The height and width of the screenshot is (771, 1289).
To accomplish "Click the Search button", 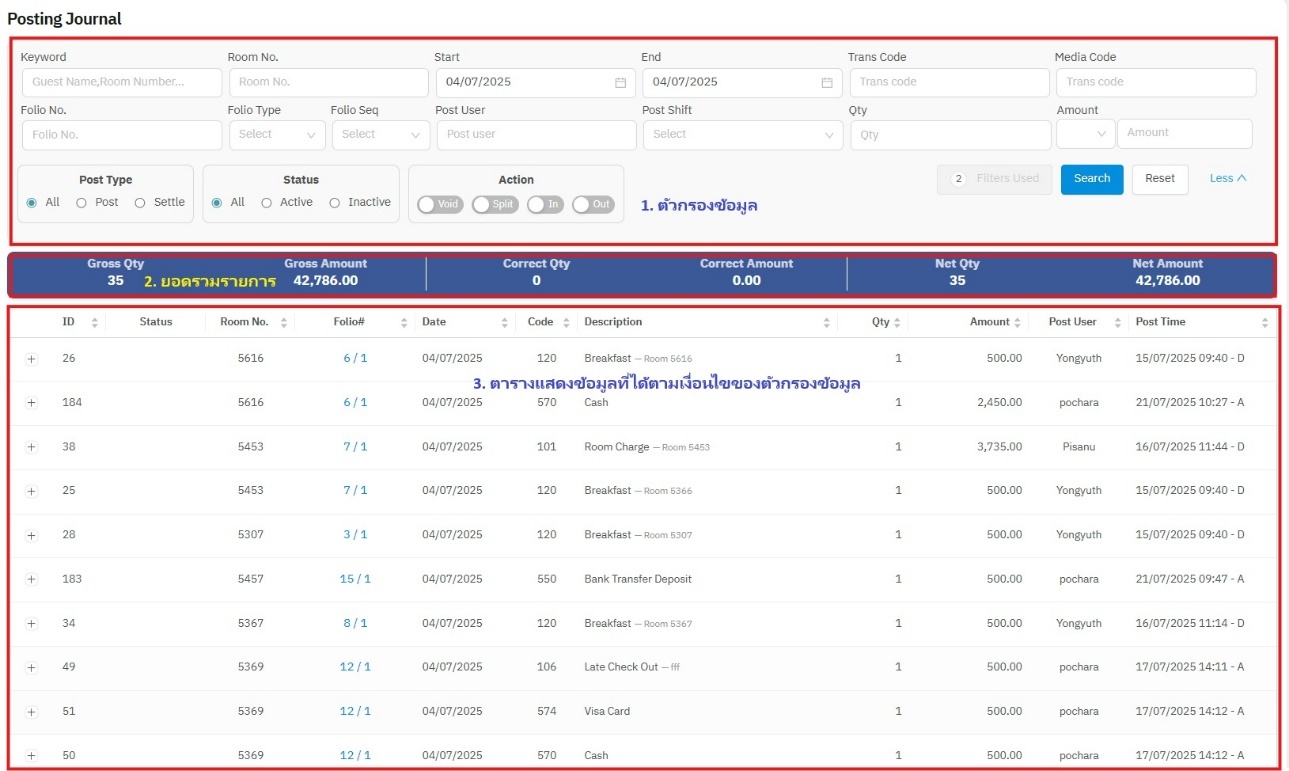I will pos(1091,179).
